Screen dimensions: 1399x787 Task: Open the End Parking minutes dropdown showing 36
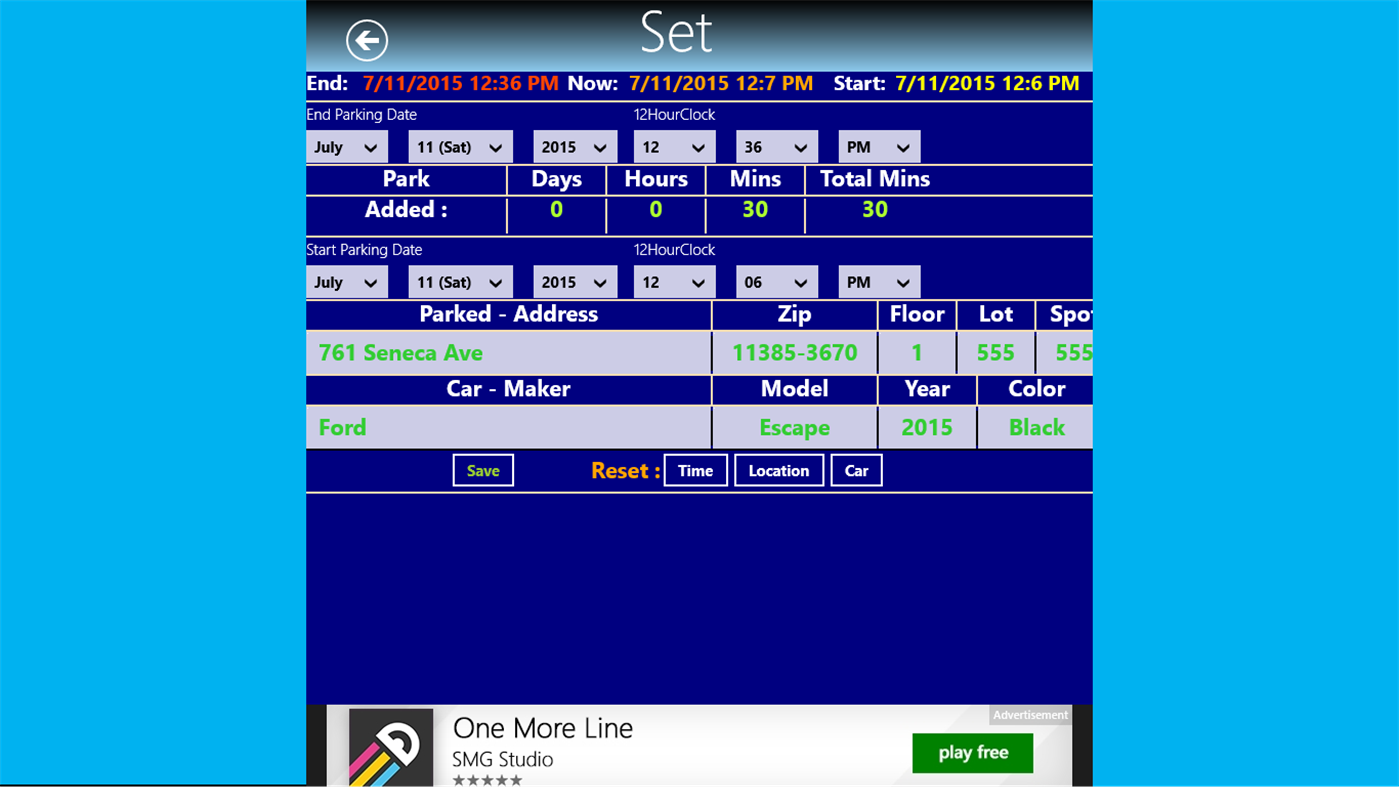point(776,146)
